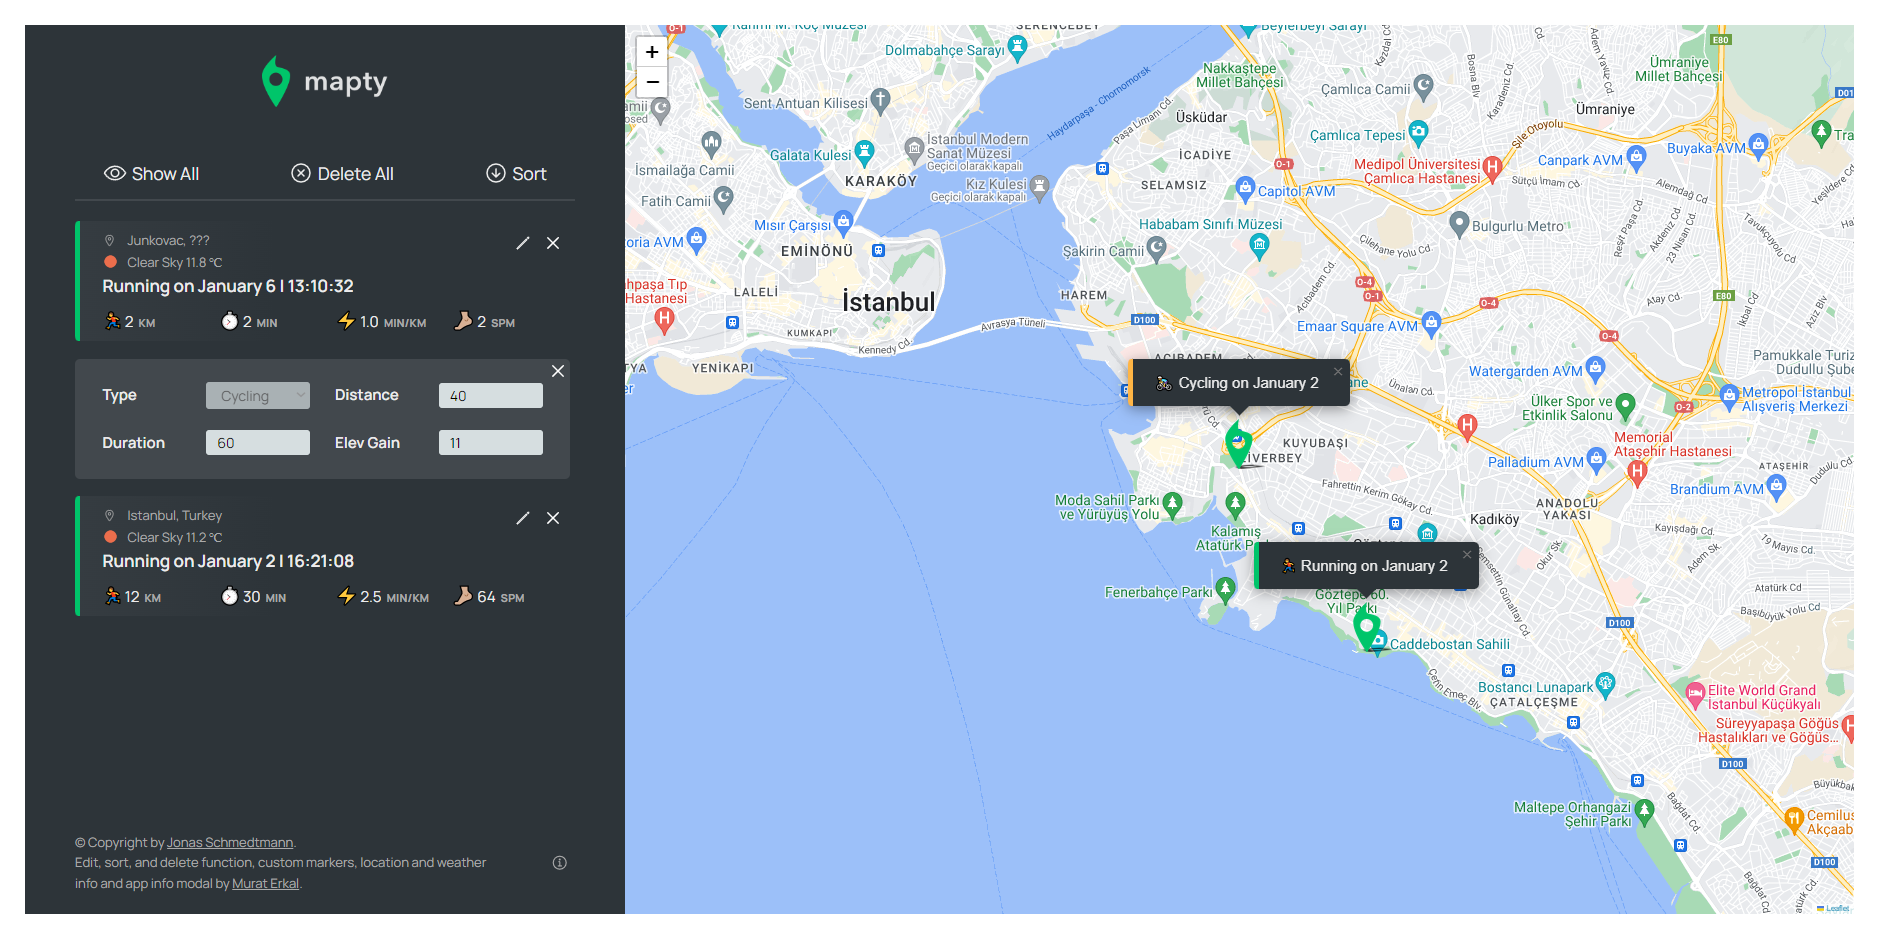The image size is (1879, 939).
Task: Zoom in on the map
Action: point(652,52)
